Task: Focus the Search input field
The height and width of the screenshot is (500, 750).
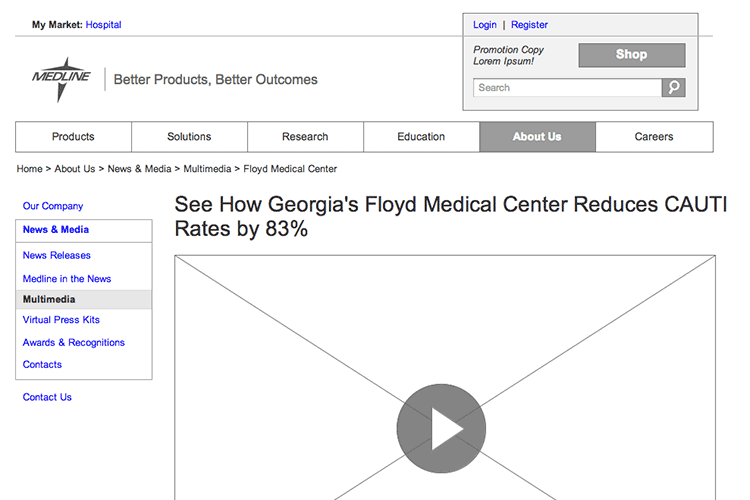Action: [567, 88]
